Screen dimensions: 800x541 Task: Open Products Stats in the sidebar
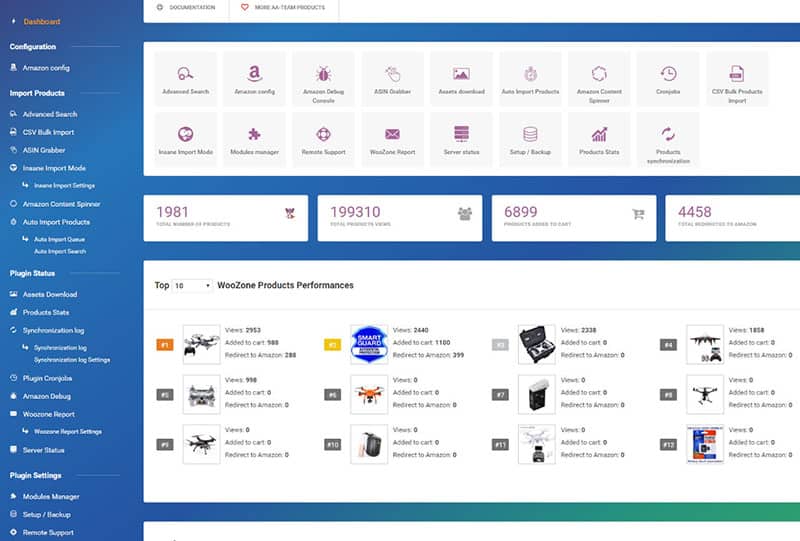click(46, 312)
